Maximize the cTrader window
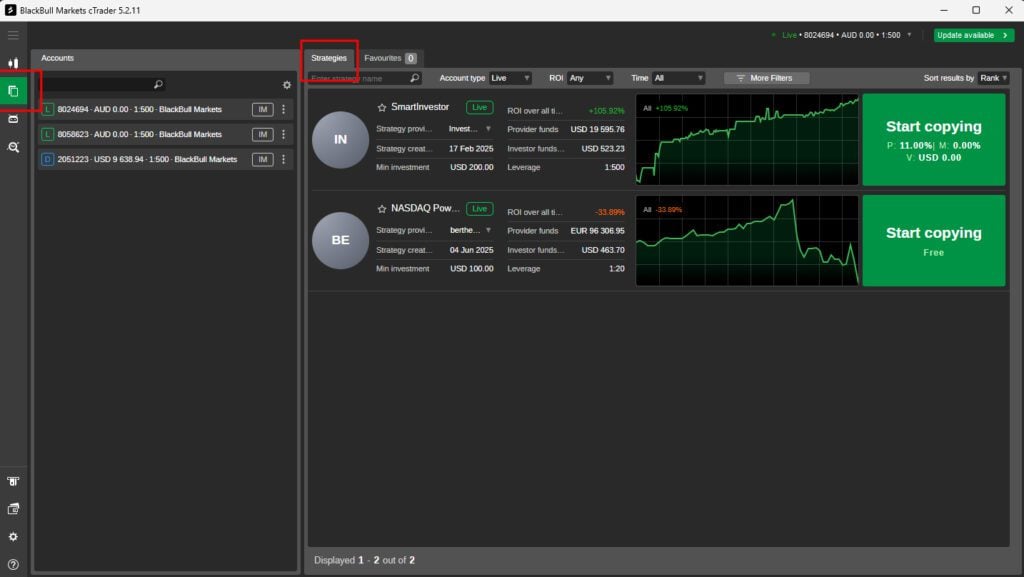 (976, 10)
